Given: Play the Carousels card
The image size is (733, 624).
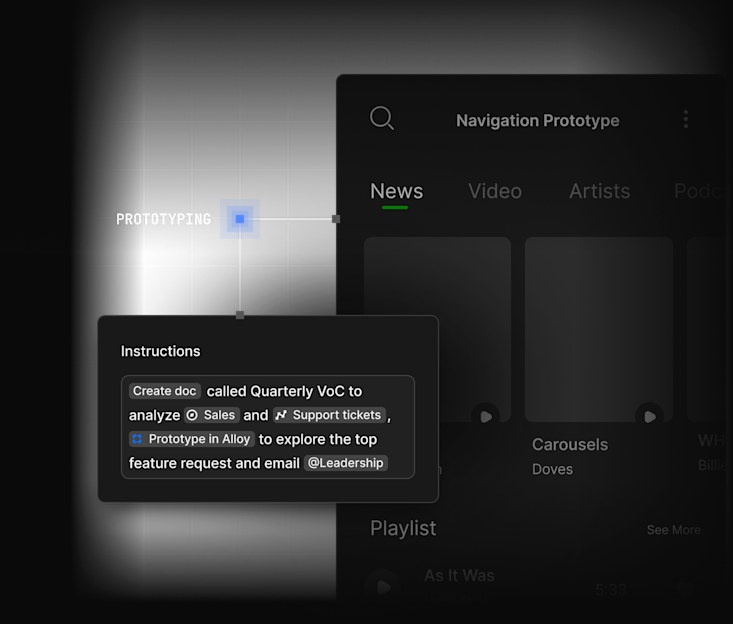Looking at the screenshot, I should pyautogui.click(x=649, y=416).
